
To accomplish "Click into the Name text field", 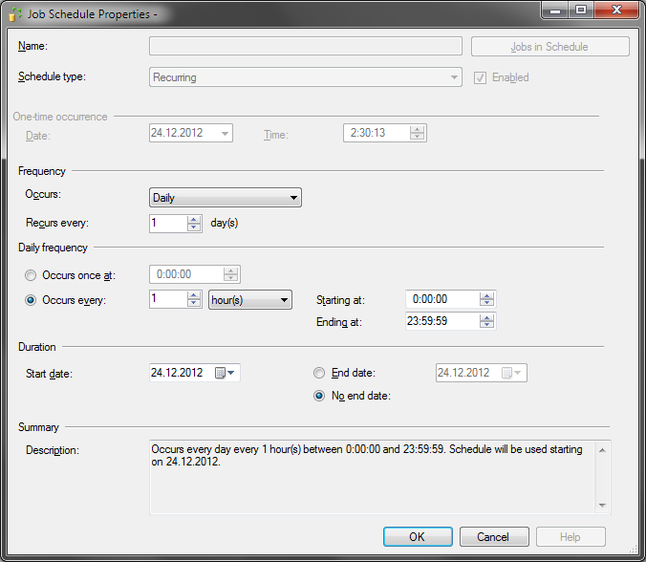I will point(305,46).
